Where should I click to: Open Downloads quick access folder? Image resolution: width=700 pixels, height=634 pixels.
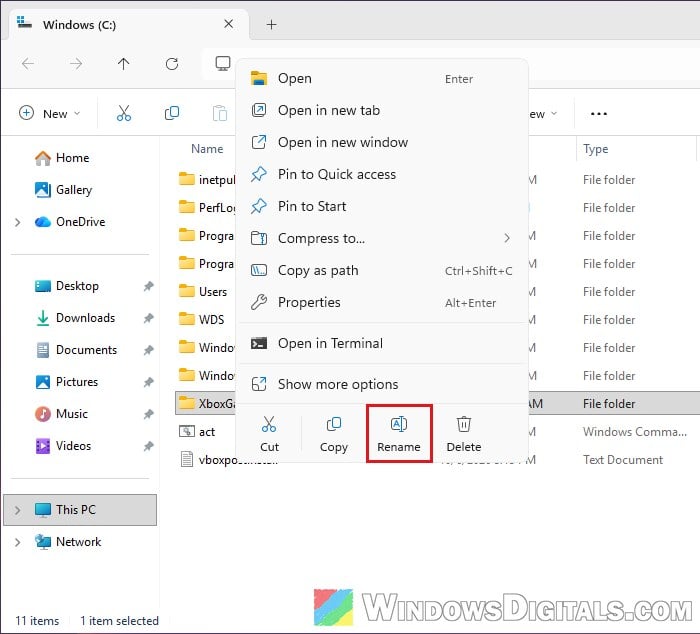point(75,318)
